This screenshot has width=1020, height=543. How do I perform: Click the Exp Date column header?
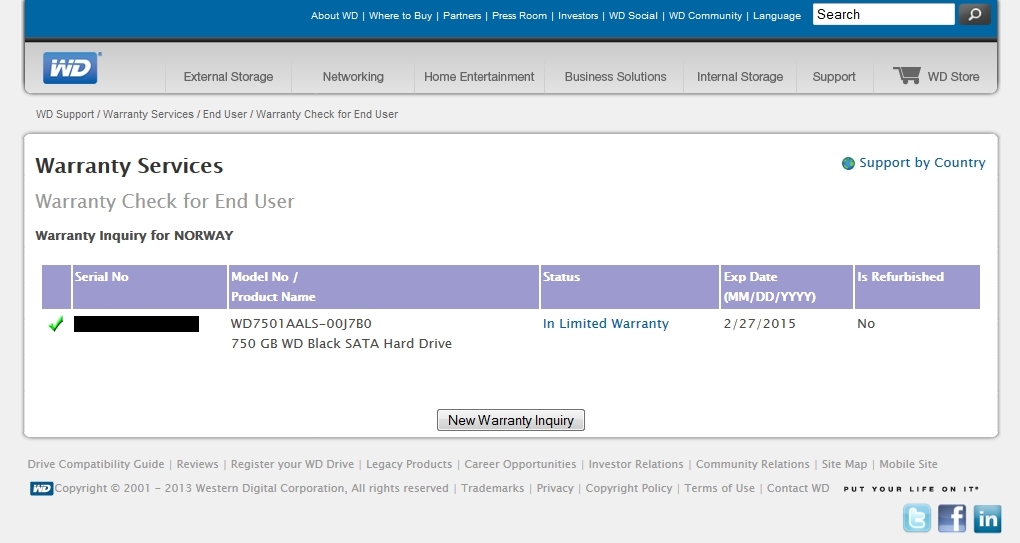click(786, 287)
